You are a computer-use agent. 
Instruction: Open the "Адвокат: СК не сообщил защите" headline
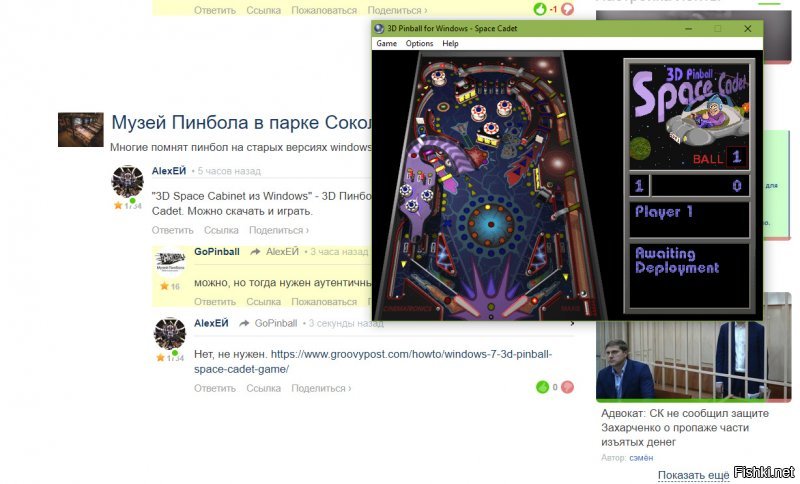pyautogui.click(x=685, y=427)
